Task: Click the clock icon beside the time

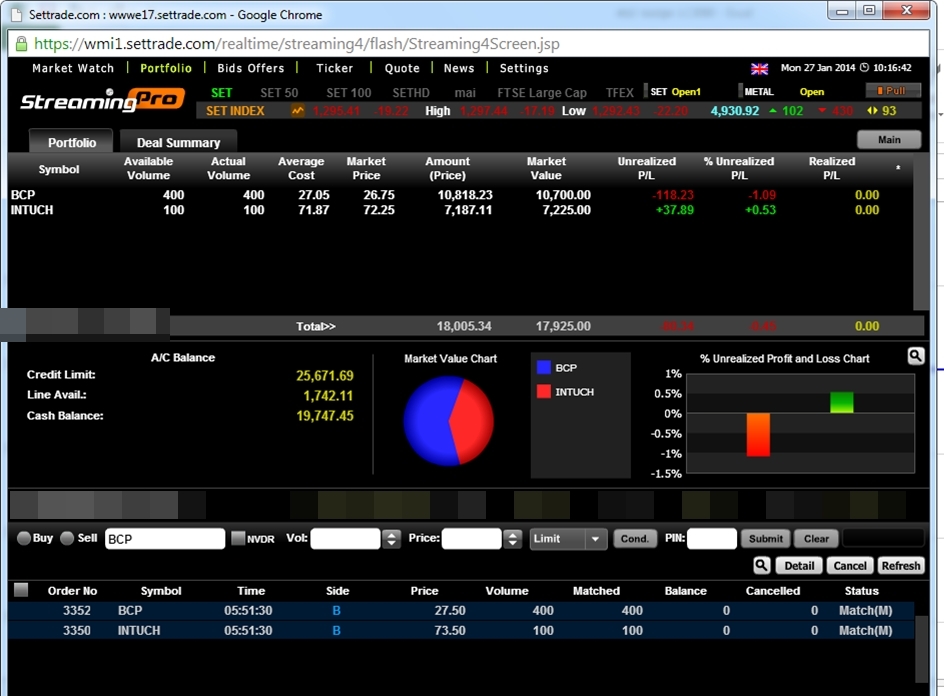Action: (x=864, y=67)
